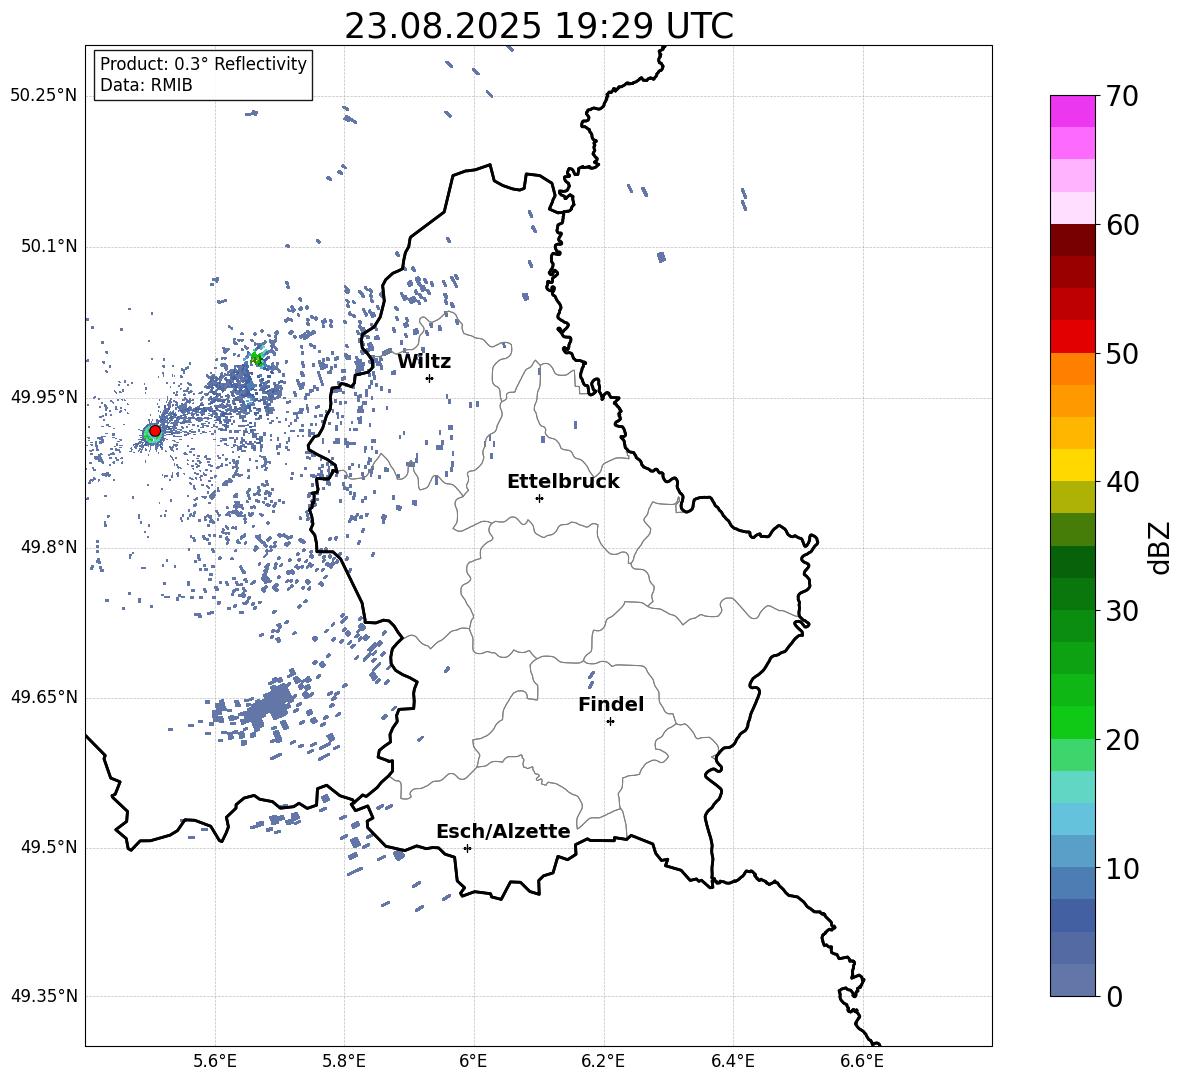Click the 60 tick on the colorbar
This screenshot has height=1081, width=1184.
tap(1122, 225)
